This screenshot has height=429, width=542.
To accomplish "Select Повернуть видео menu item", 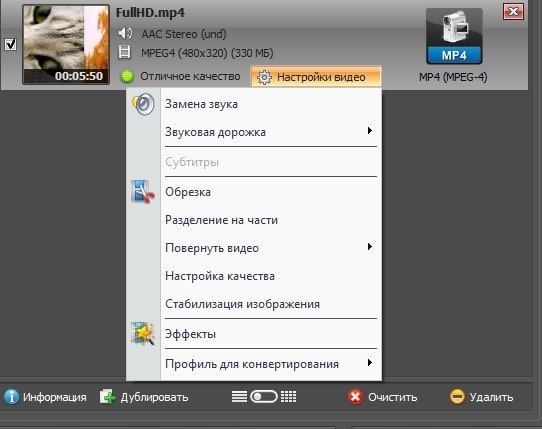I will [x=254, y=248].
